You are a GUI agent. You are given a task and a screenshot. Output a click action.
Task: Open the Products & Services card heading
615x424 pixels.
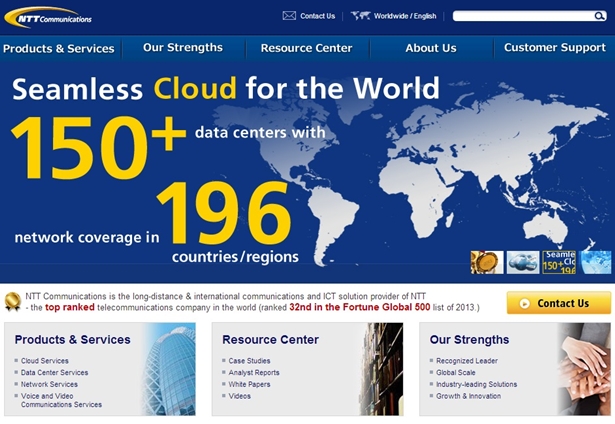click(x=73, y=339)
